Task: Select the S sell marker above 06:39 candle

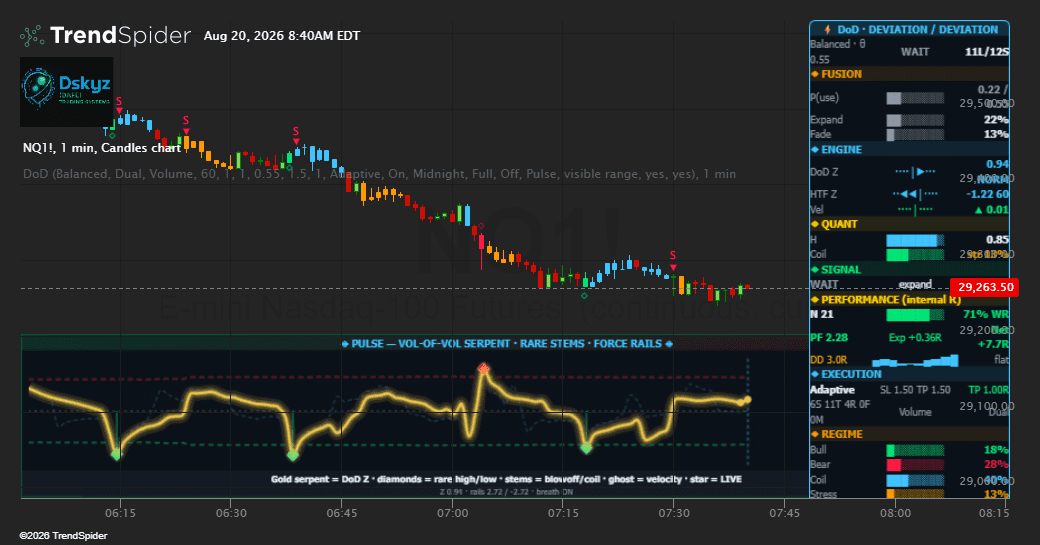Action: tap(296, 135)
